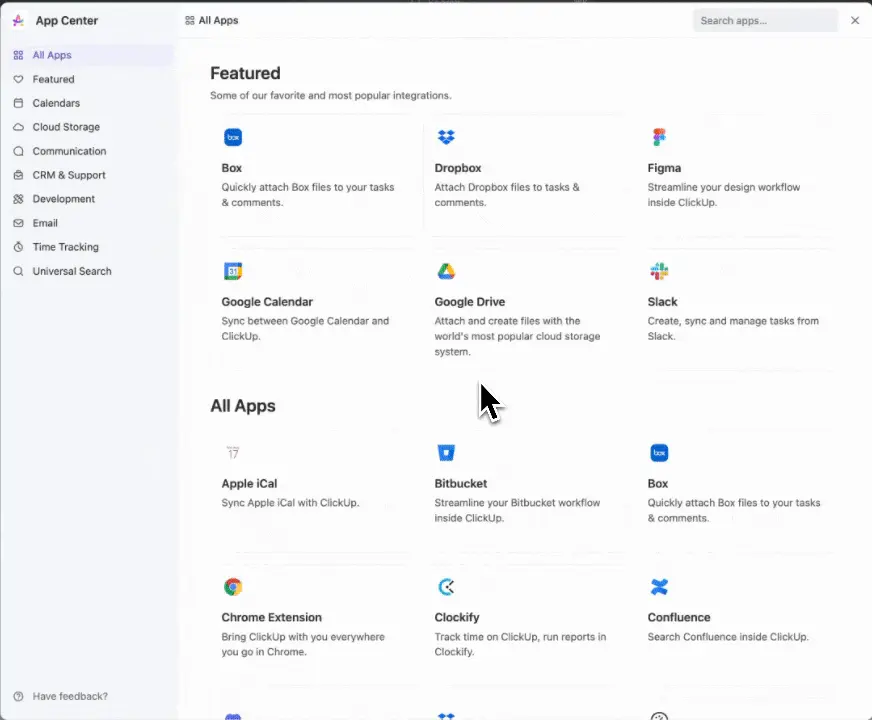This screenshot has height=720, width=872.
Task: Click the Email envelope icon in sidebar
Action: pyautogui.click(x=18, y=223)
